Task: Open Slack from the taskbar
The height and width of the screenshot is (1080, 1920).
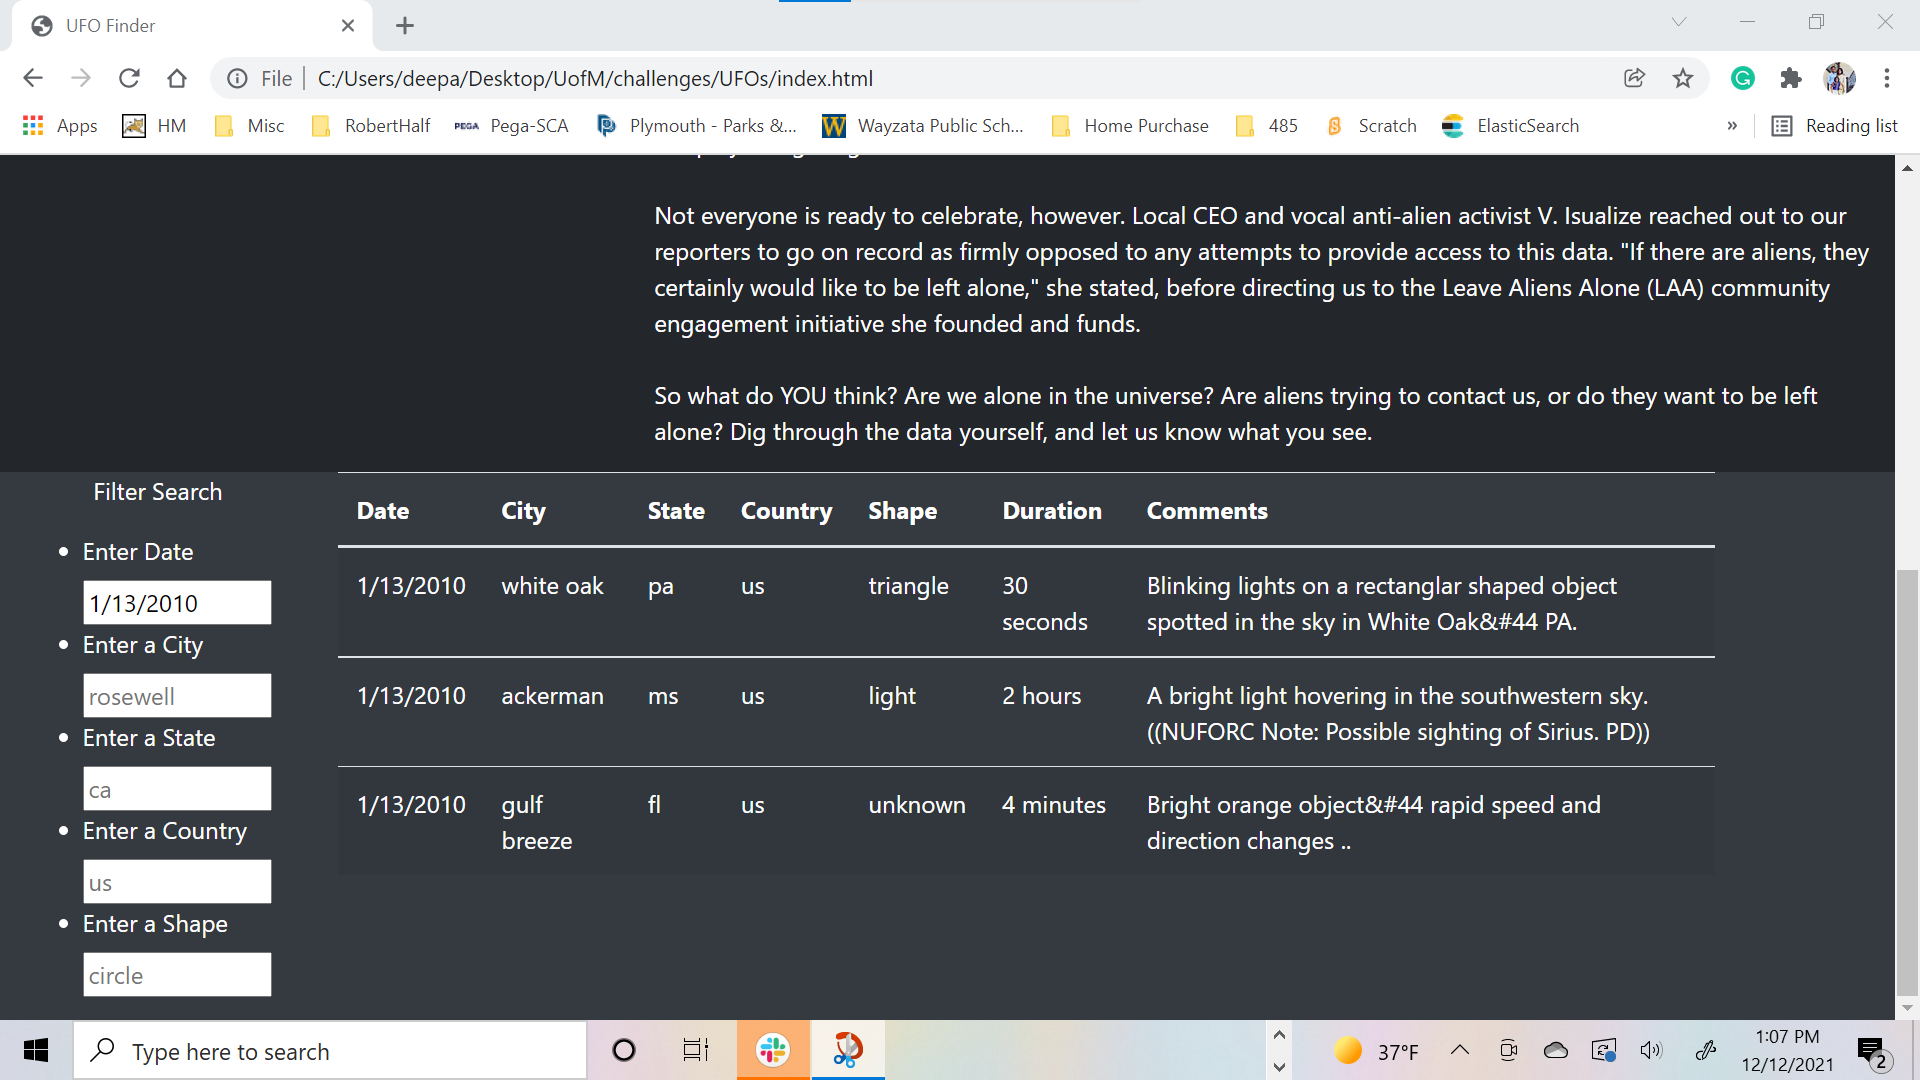Action: [772, 1050]
